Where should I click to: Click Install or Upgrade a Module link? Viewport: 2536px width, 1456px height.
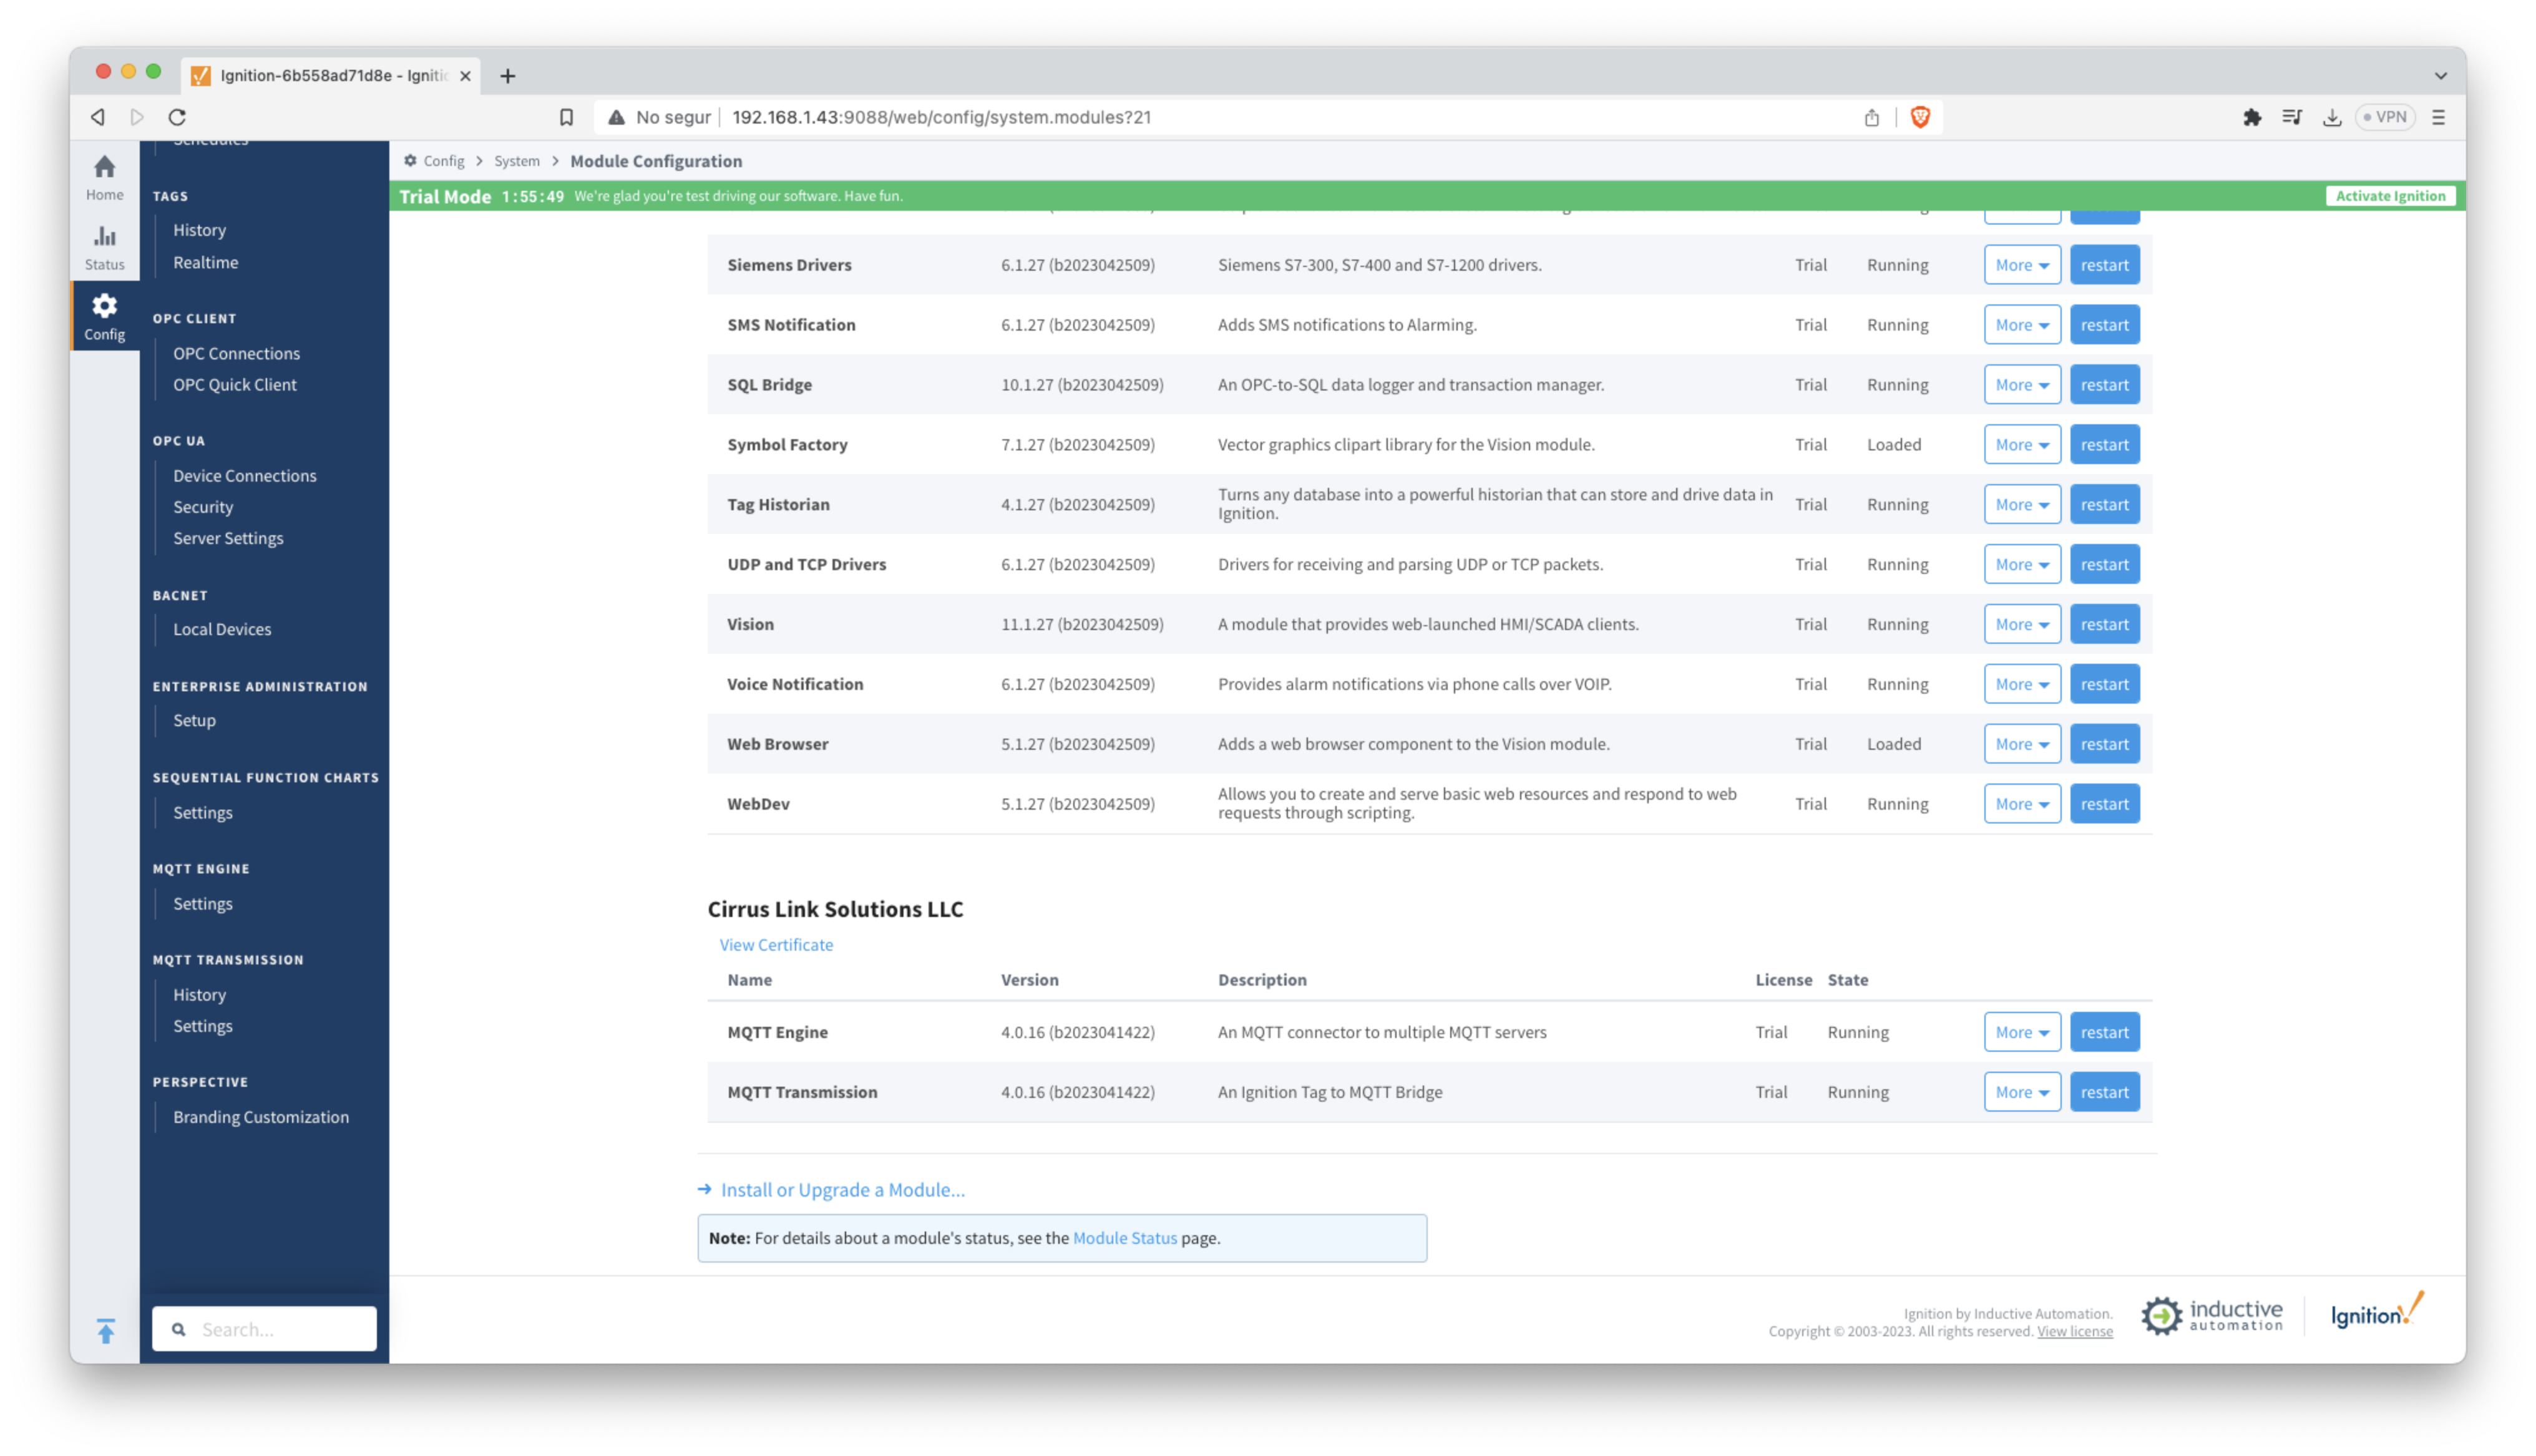click(x=842, y=1190)
